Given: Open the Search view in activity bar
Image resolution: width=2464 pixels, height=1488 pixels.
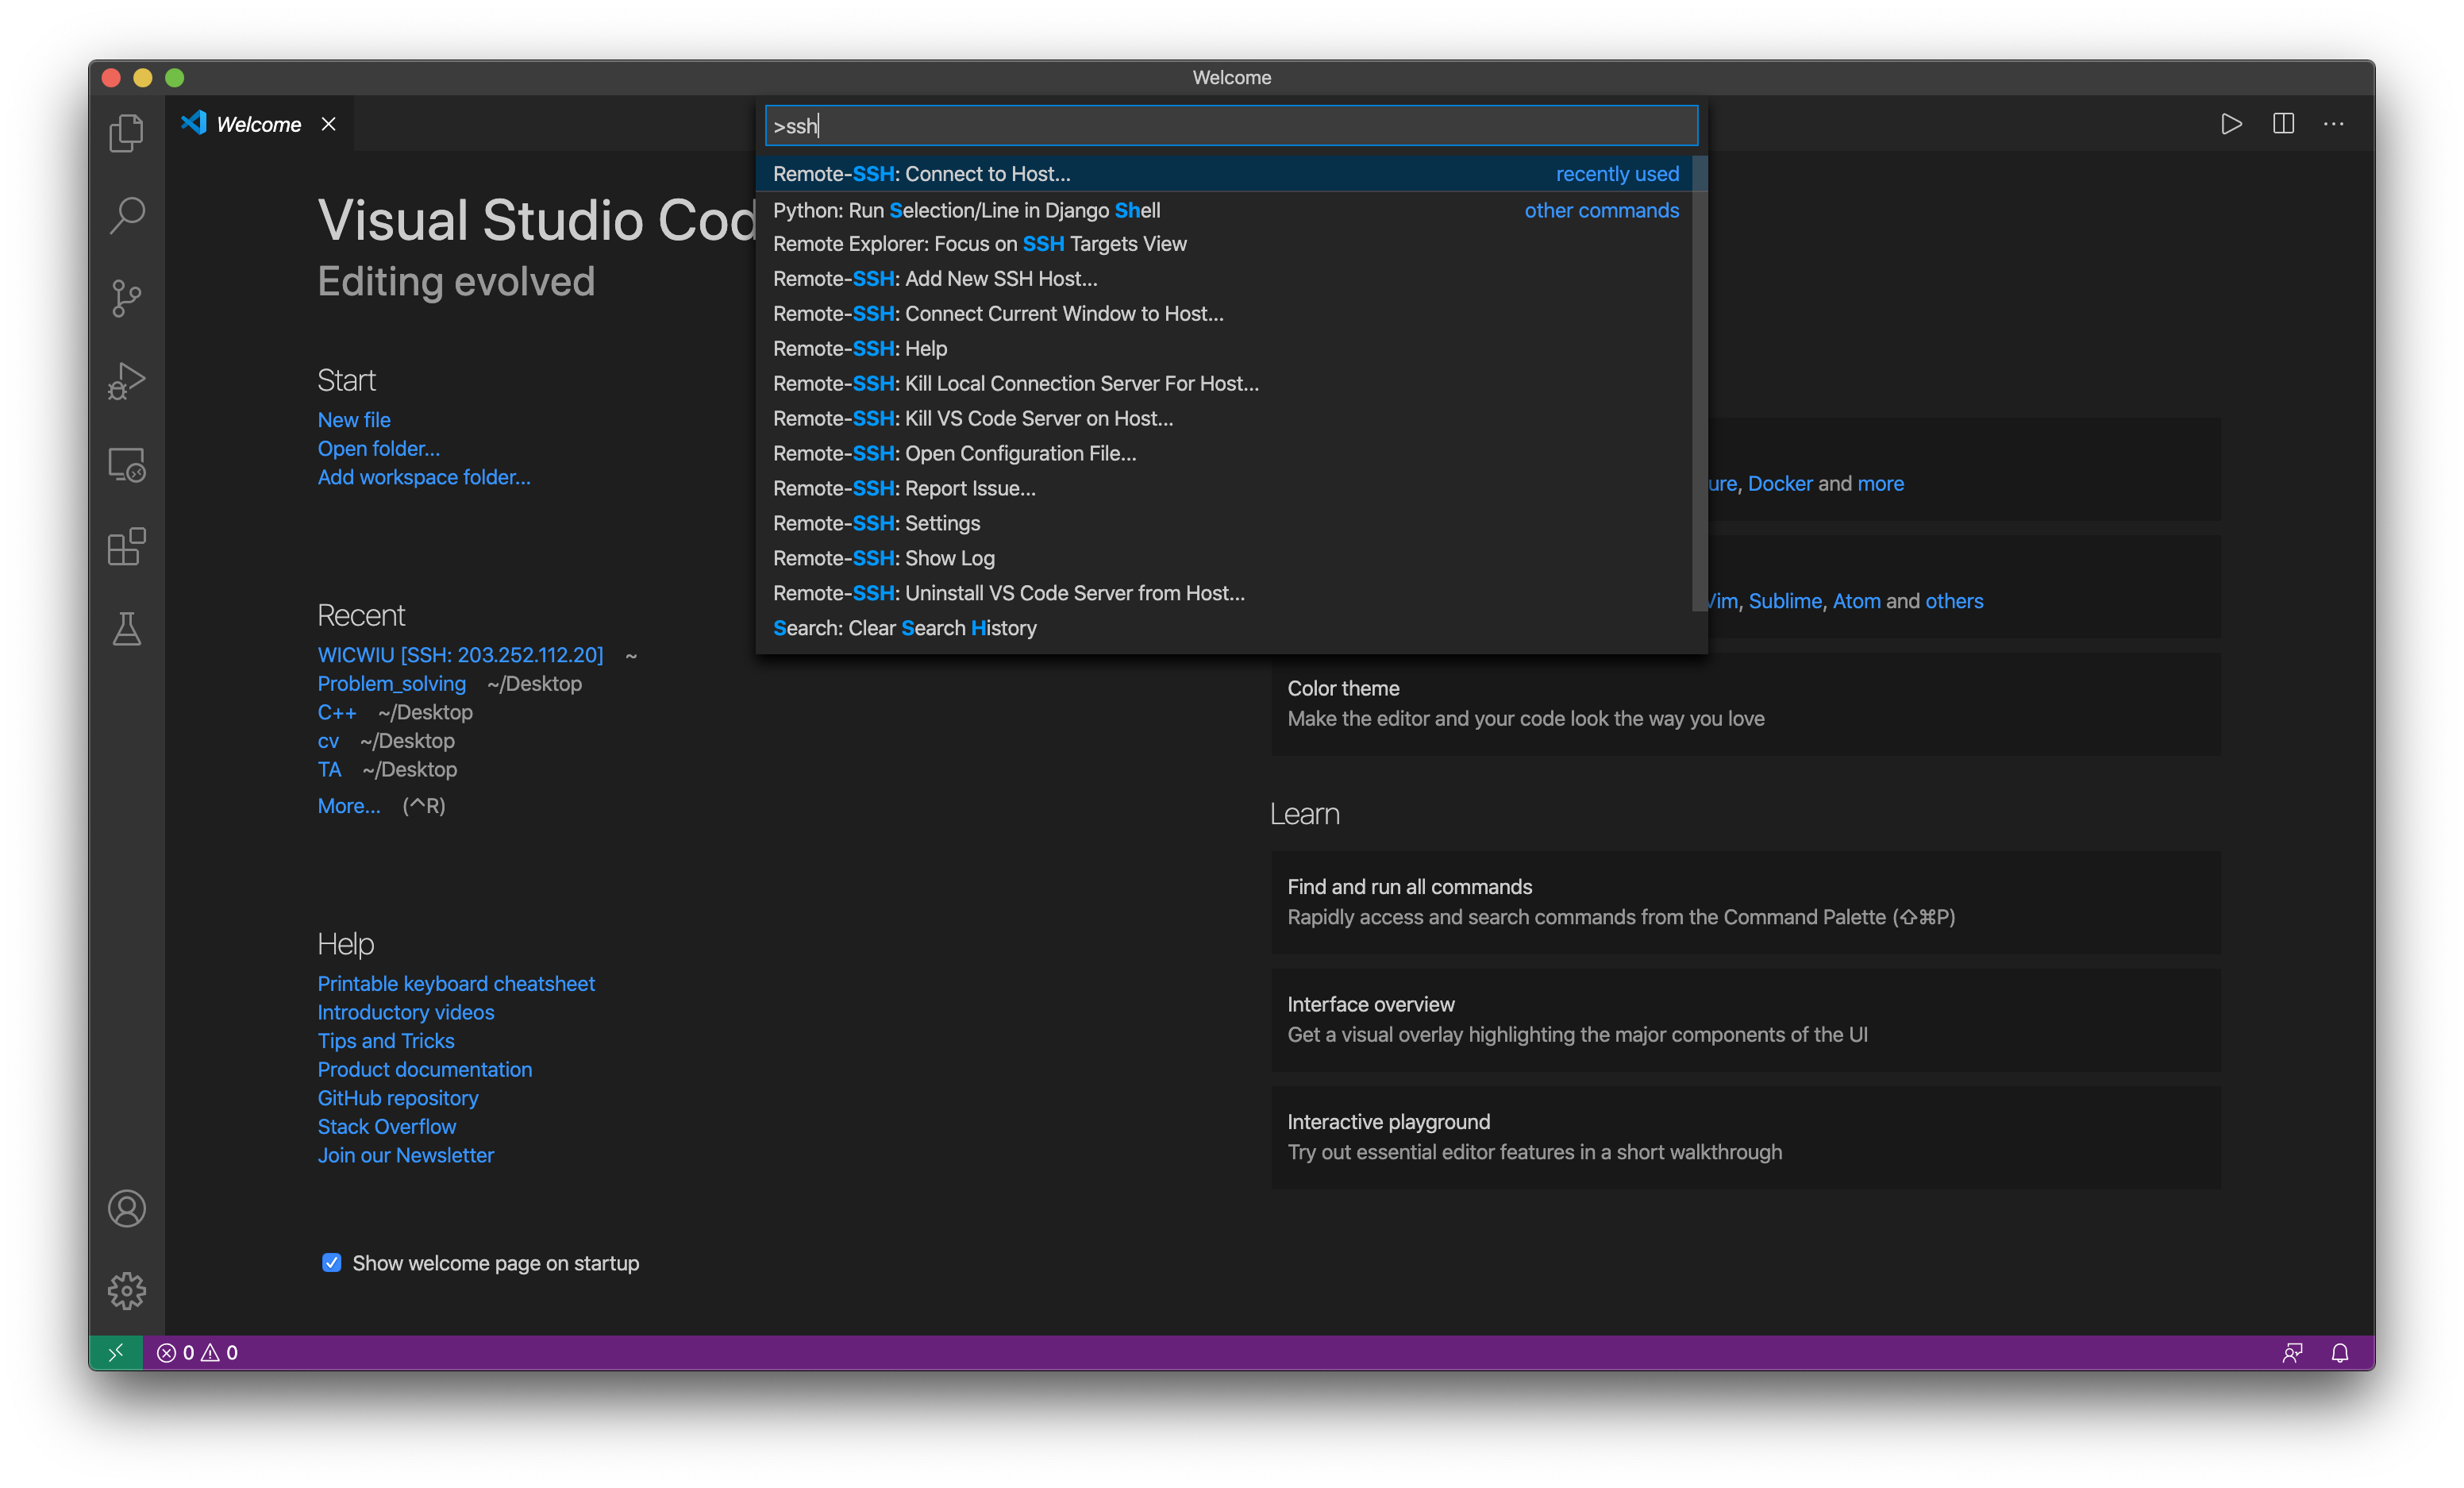Looking at the screenshot, I should (127, 215).
